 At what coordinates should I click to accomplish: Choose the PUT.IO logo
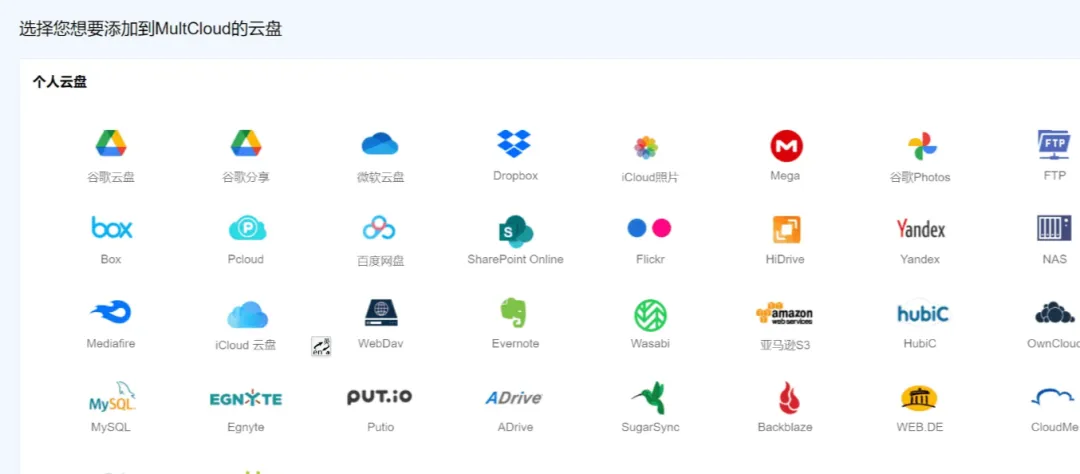380,396
